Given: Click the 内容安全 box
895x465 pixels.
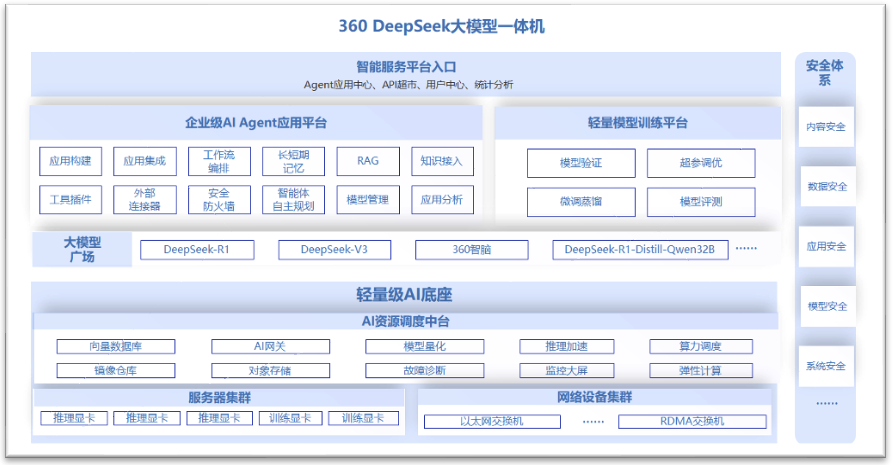Looking at the screenshot, I should tap(826, 127).
